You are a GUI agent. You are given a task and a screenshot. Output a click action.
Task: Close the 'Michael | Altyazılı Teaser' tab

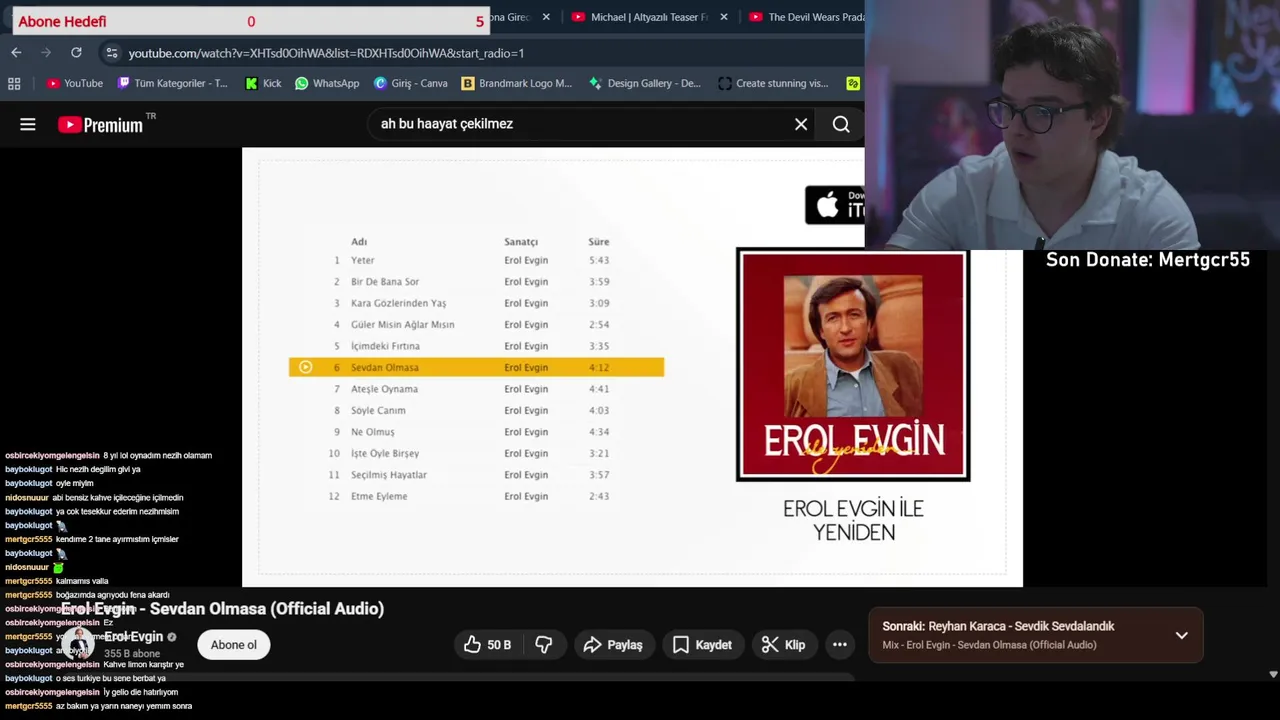click(724, 17)
